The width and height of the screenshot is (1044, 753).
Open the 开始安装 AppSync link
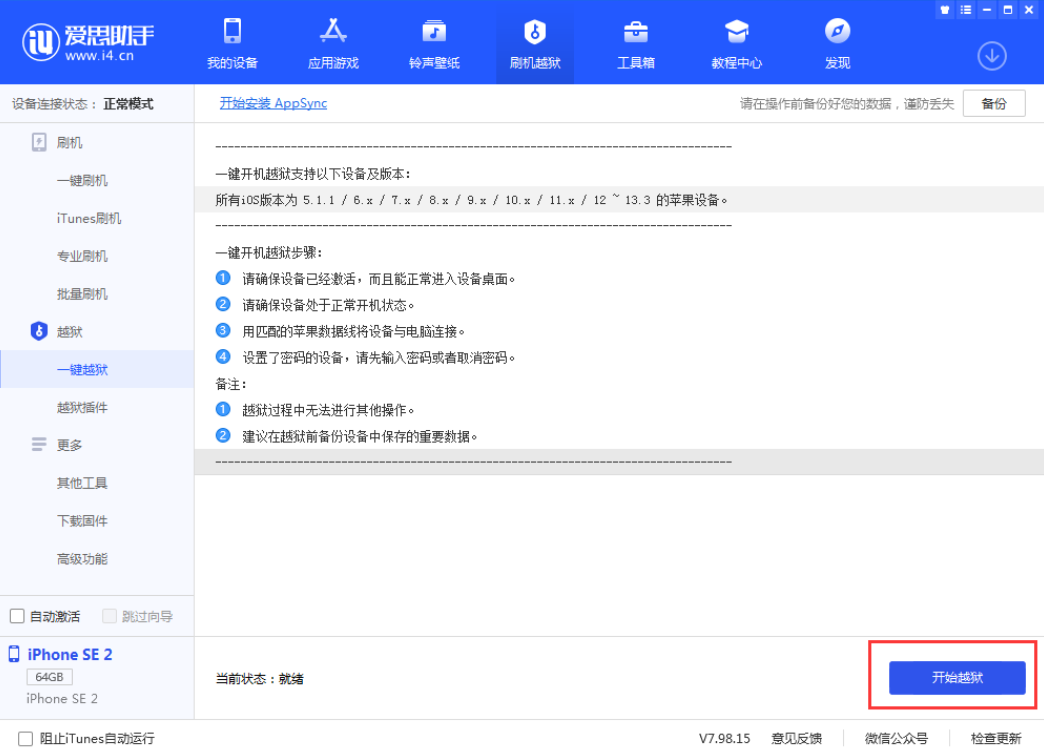point(273,103)
